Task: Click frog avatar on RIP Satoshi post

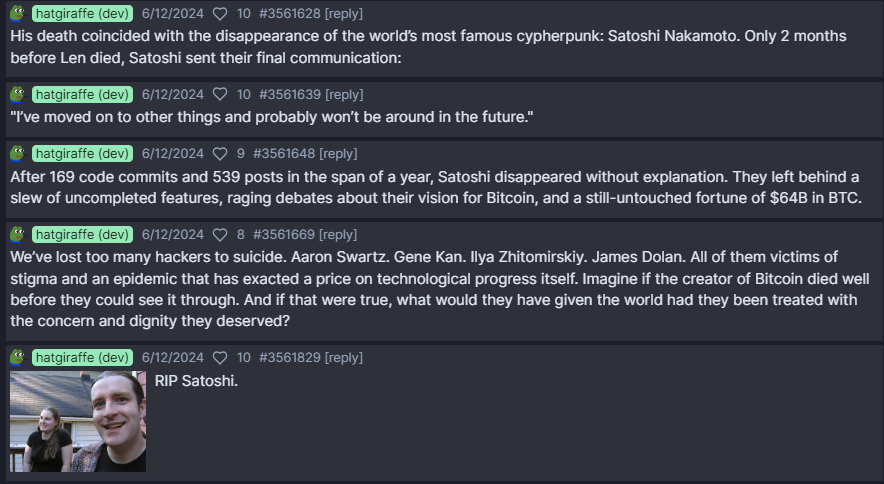Action: [x=17, y=357]
